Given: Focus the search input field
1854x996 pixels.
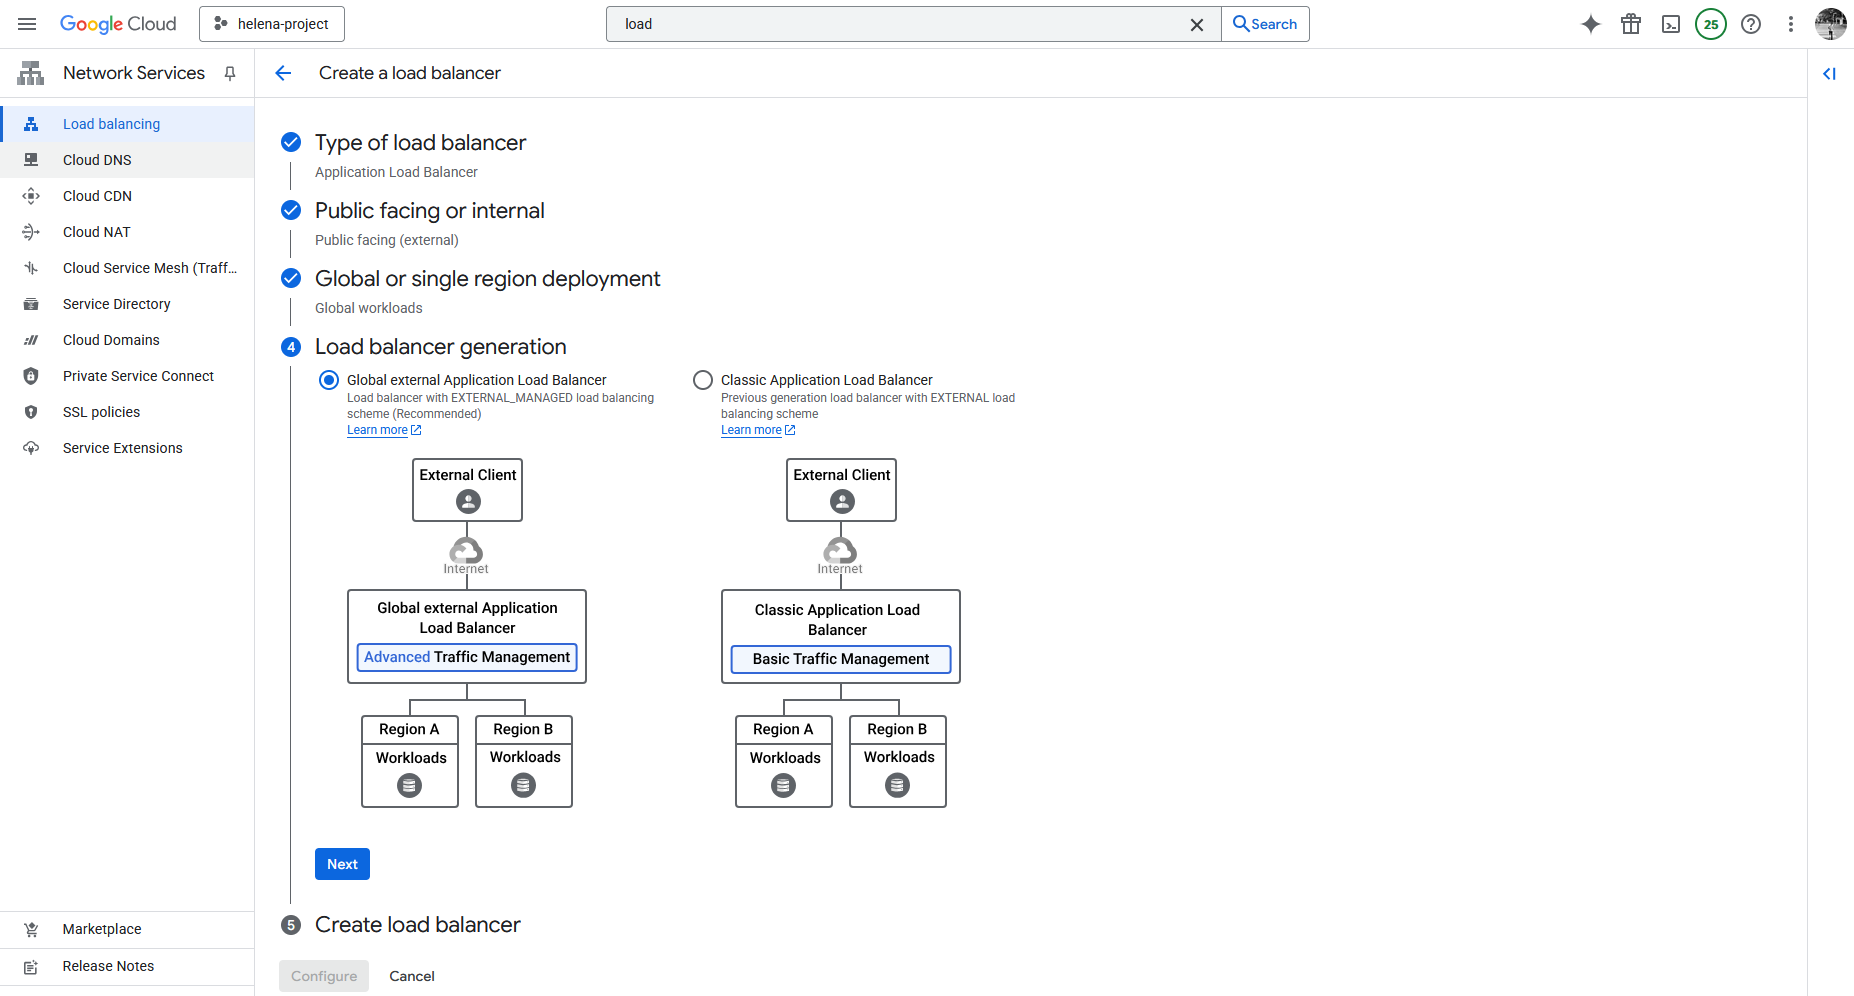Looking at the screenshot, I should [900, 24].
